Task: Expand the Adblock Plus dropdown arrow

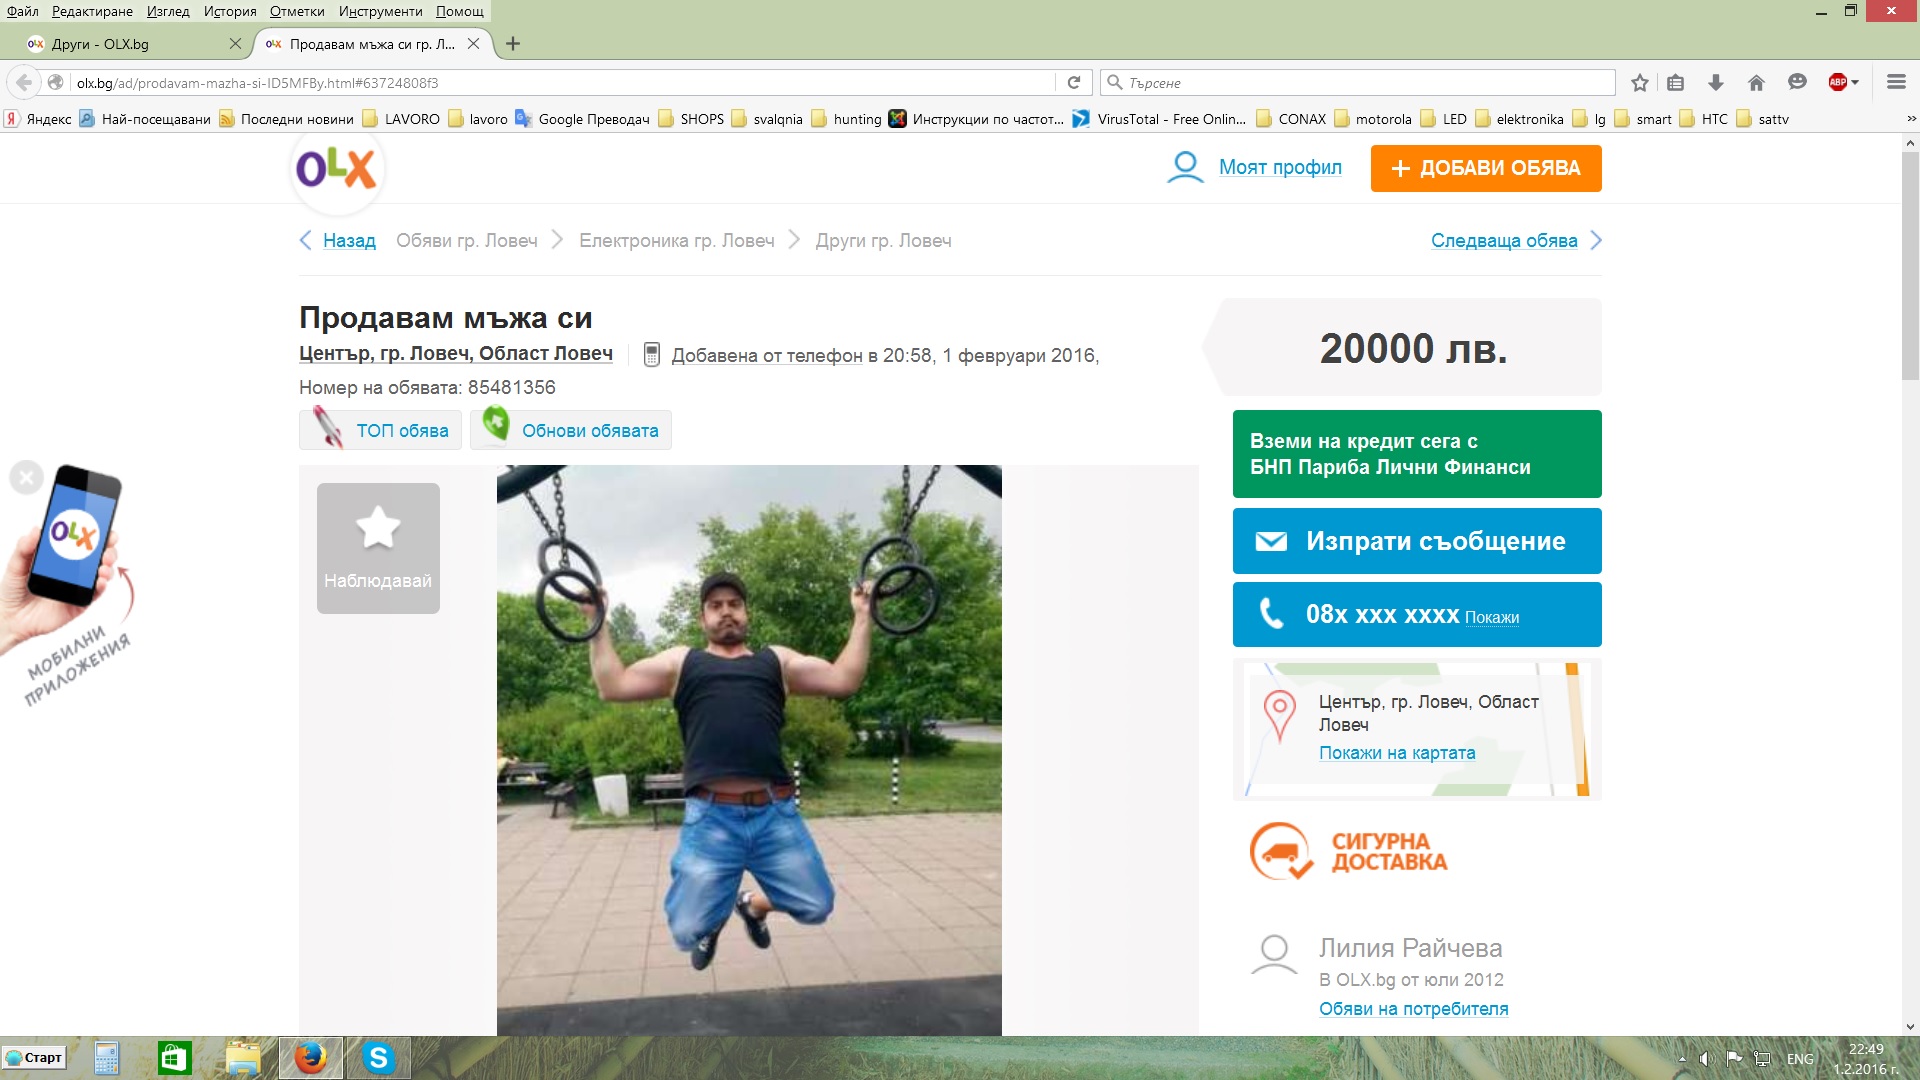Action: 1855,83
